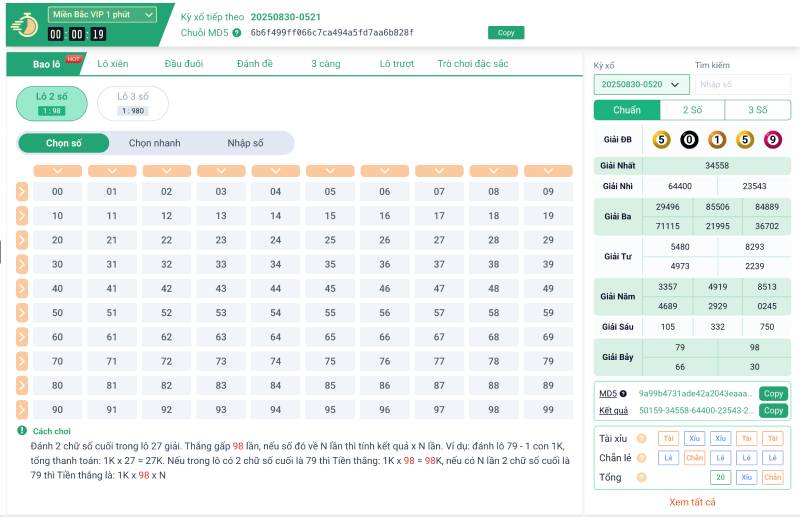Copy the next-draw MD5 chain string
The image size is (800, 517).
(x=506, y=33)
